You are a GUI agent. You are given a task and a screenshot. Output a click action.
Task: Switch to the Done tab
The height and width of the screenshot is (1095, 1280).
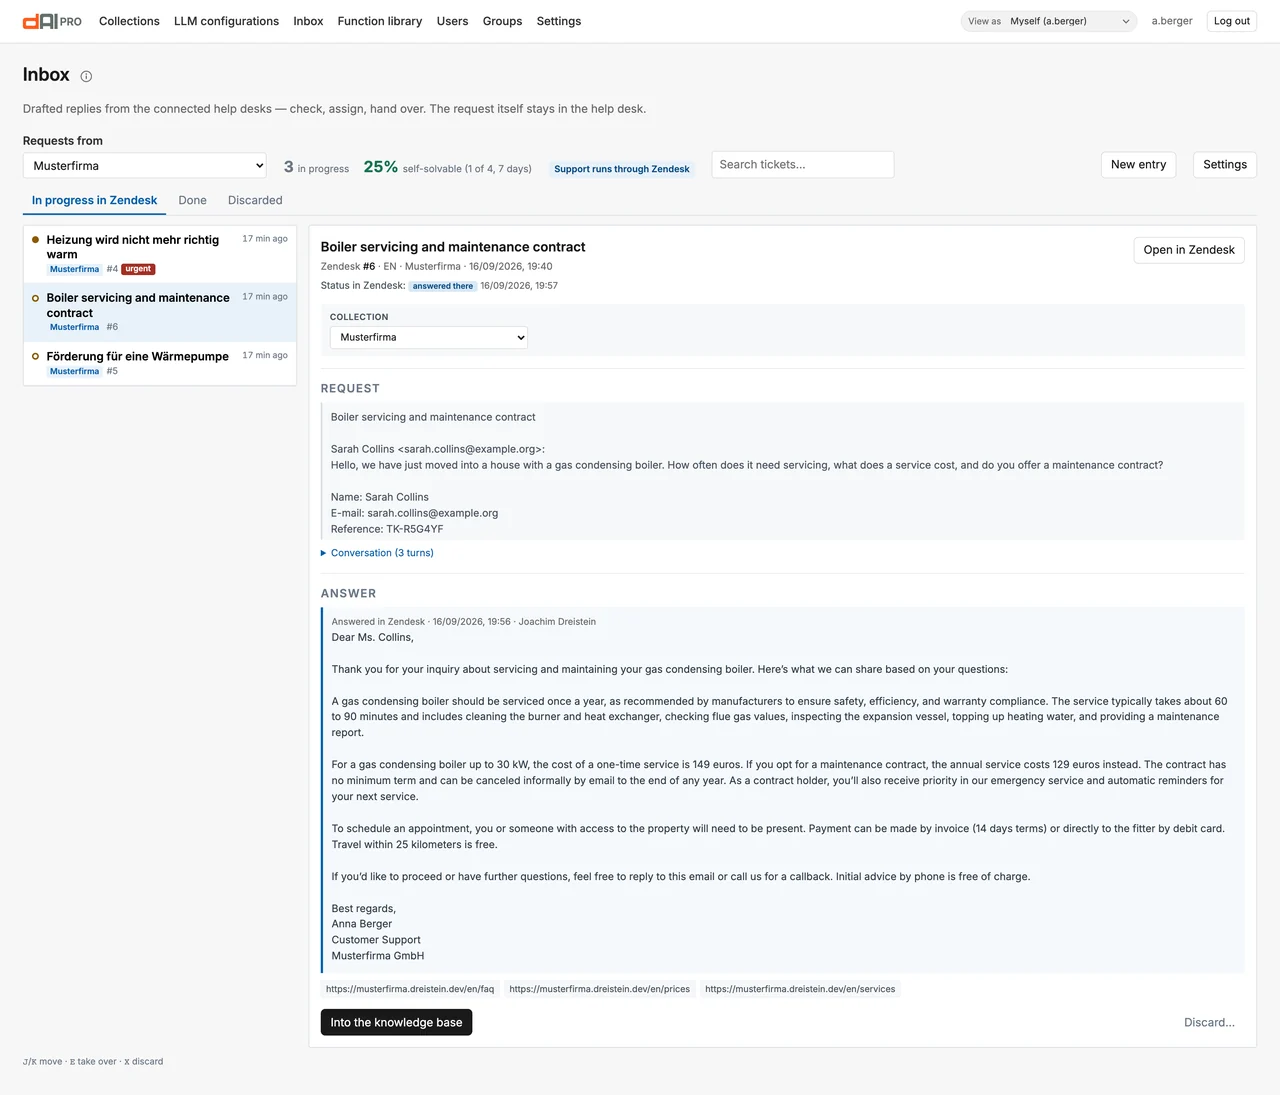pyautogui.click(x=192, y=200)
